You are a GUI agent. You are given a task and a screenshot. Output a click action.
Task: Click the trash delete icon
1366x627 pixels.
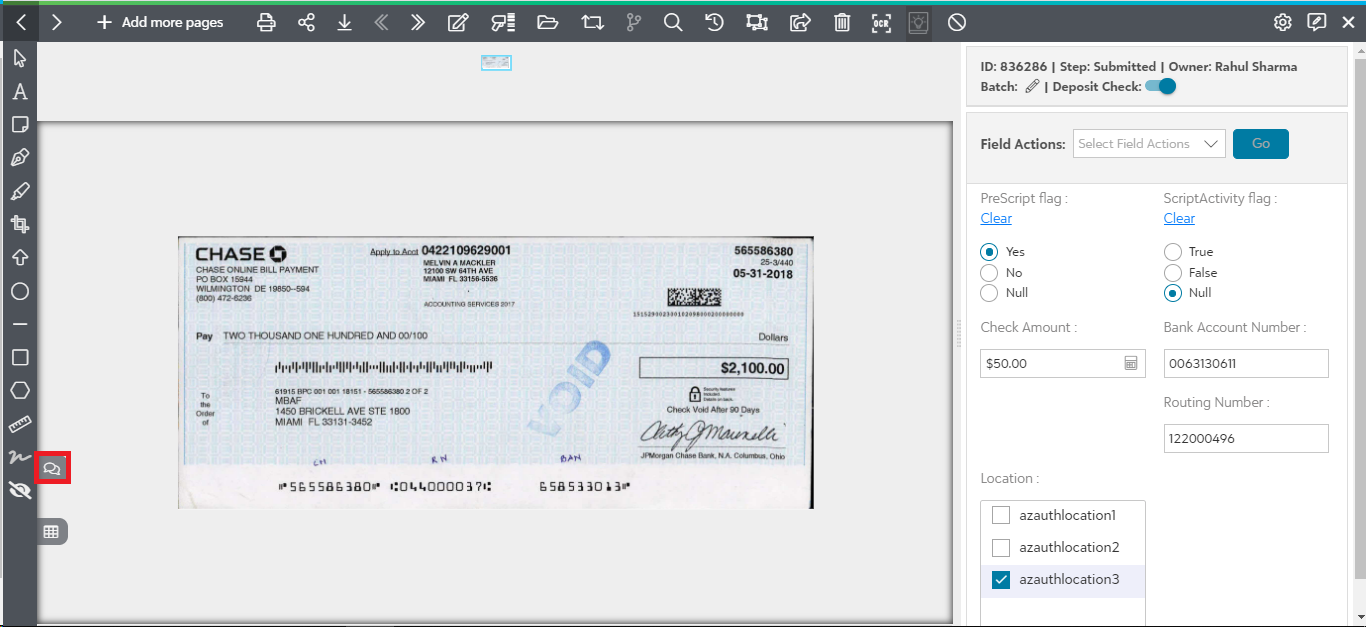(842, 22)
